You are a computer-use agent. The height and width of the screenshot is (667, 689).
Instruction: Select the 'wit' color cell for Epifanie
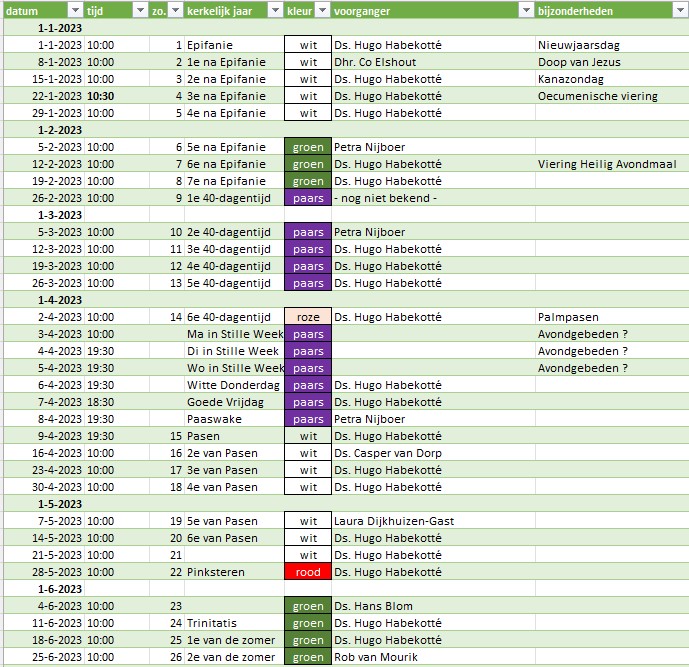pos(308,45)
